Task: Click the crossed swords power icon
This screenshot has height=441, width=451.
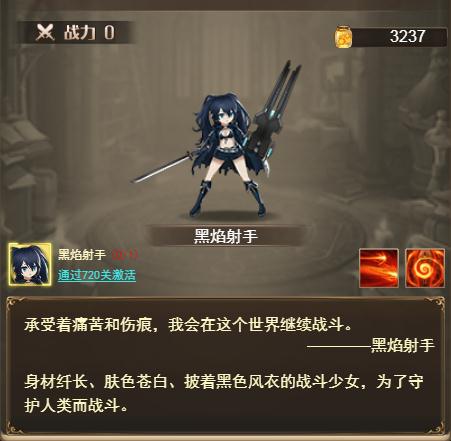Action: 45,33
